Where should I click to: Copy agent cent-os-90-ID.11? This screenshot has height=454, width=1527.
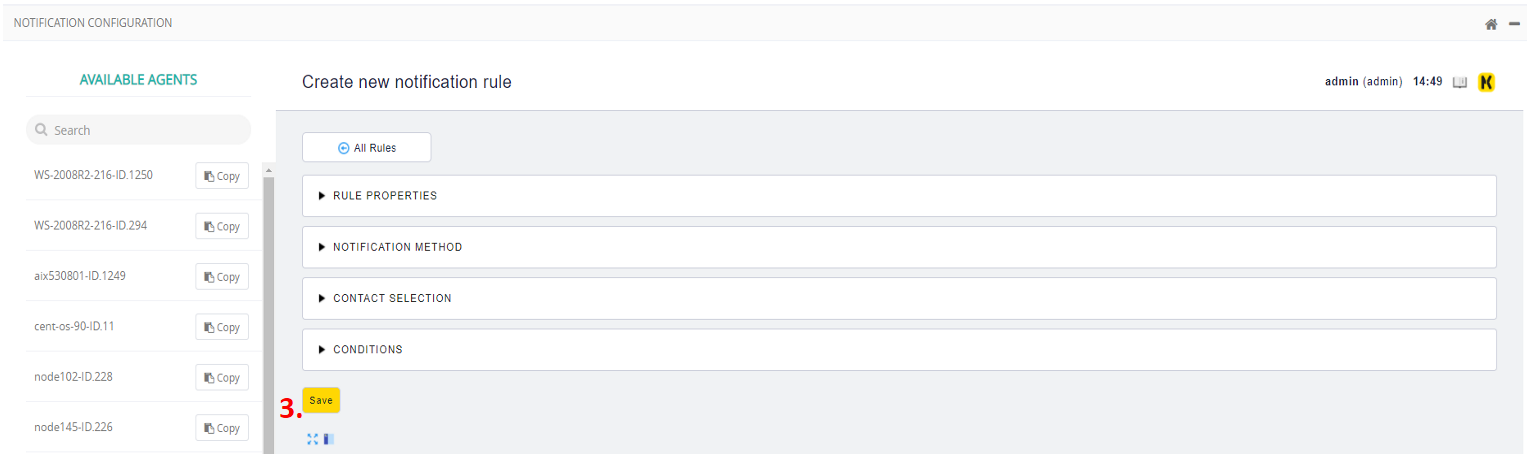click(x=222, y=327)
